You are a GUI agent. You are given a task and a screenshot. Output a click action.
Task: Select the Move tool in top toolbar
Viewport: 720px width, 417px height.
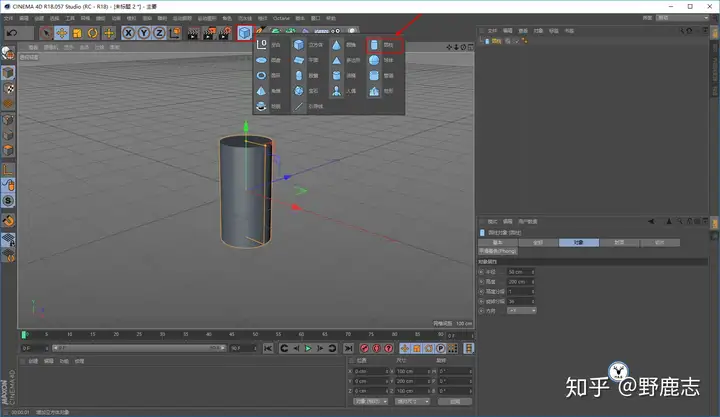click(x=62, y=33)
